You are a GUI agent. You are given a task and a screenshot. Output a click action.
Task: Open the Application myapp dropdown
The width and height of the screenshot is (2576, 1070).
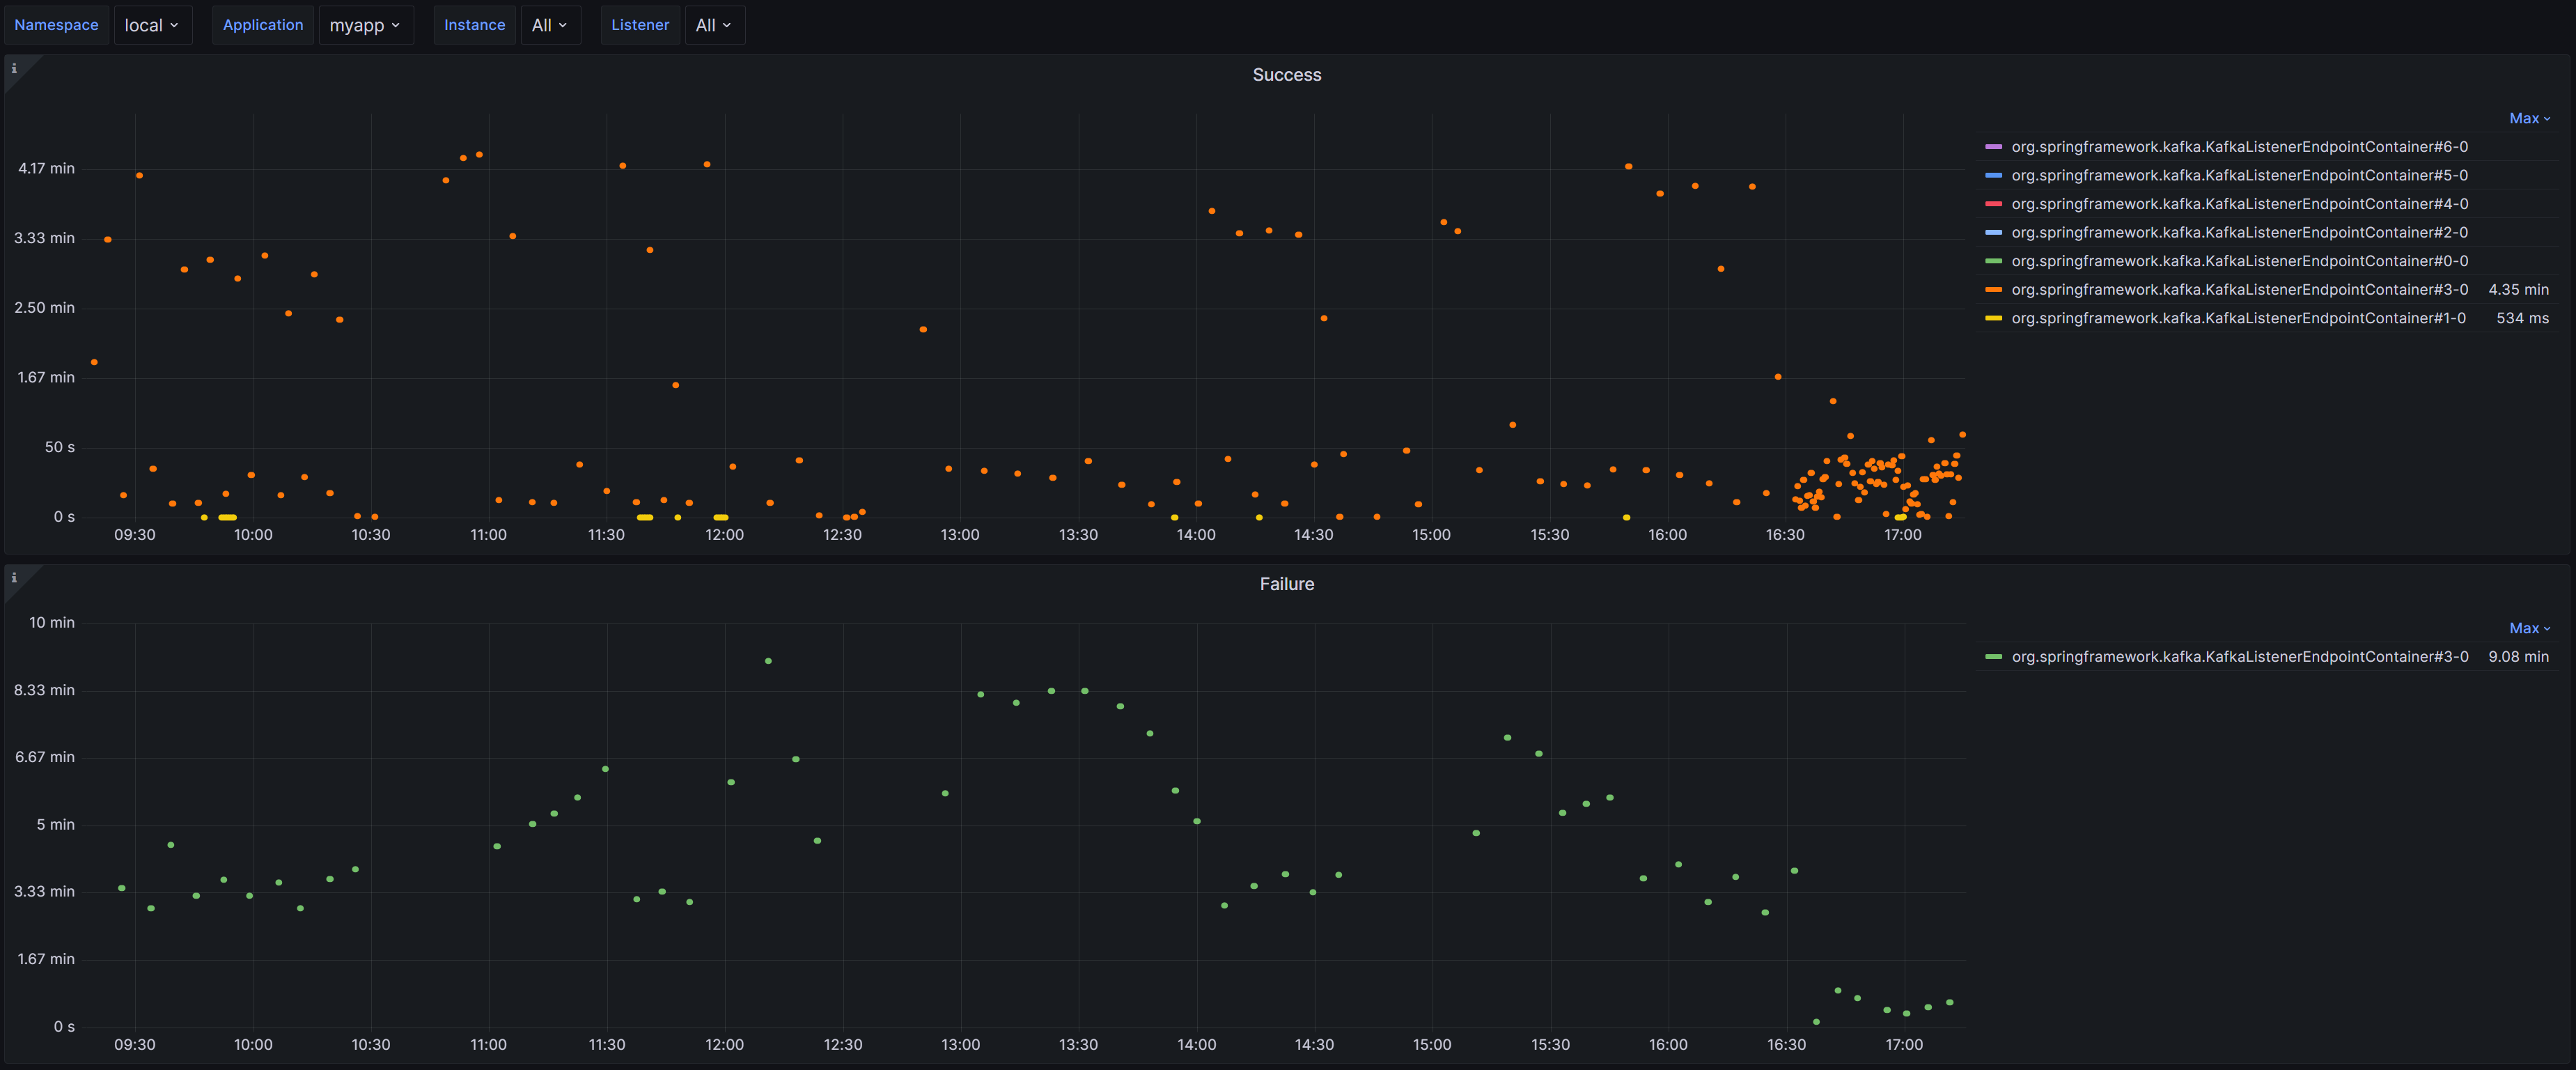click(x=365, y=25)
